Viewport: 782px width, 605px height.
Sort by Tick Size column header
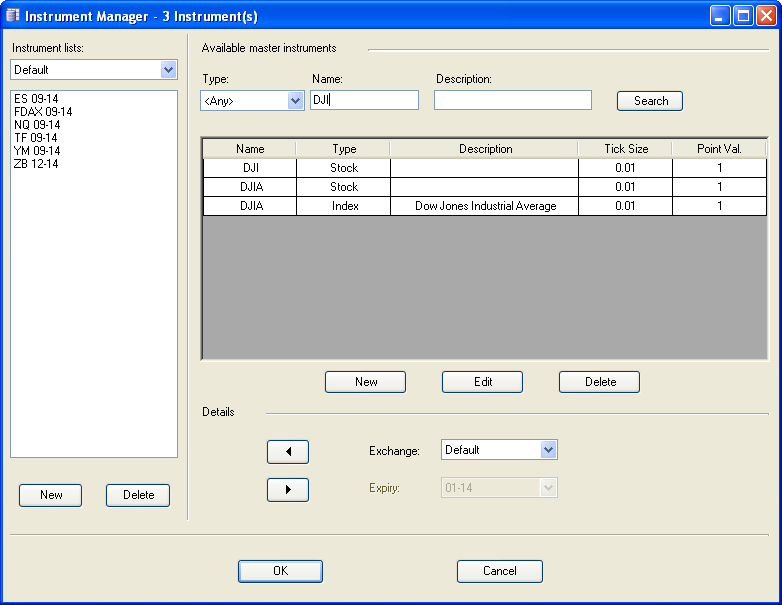click(x=625, y=149)
